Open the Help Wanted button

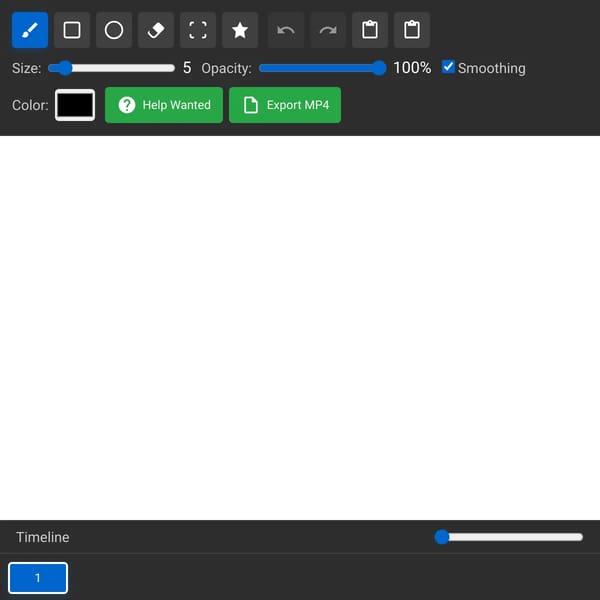pos(164,105)
